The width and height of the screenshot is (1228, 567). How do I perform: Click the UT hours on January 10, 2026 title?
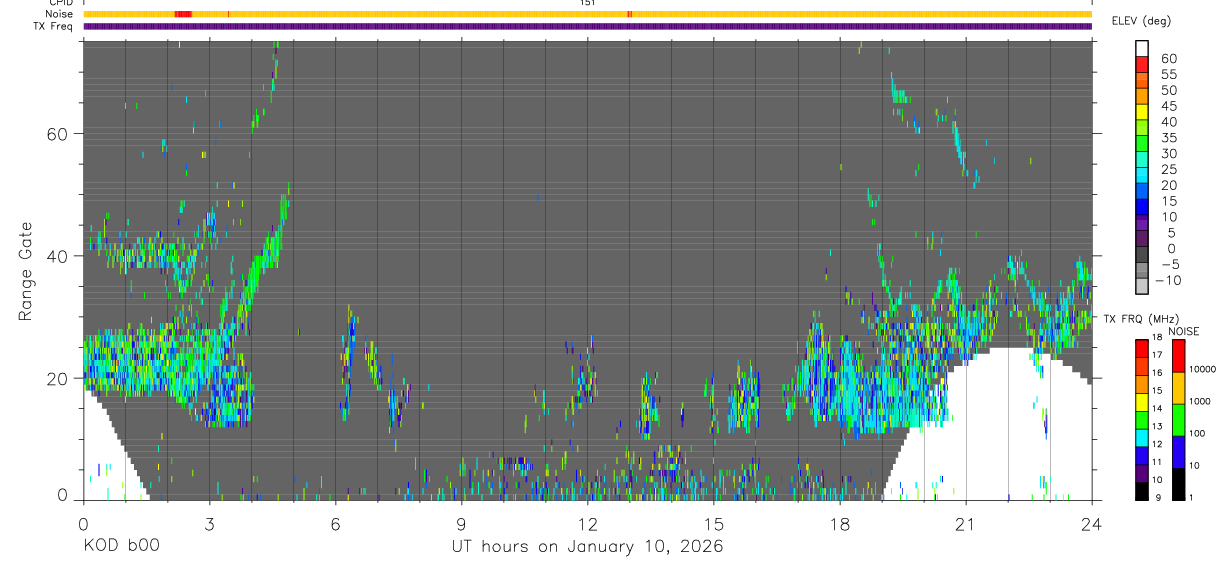tap(586, 546)
